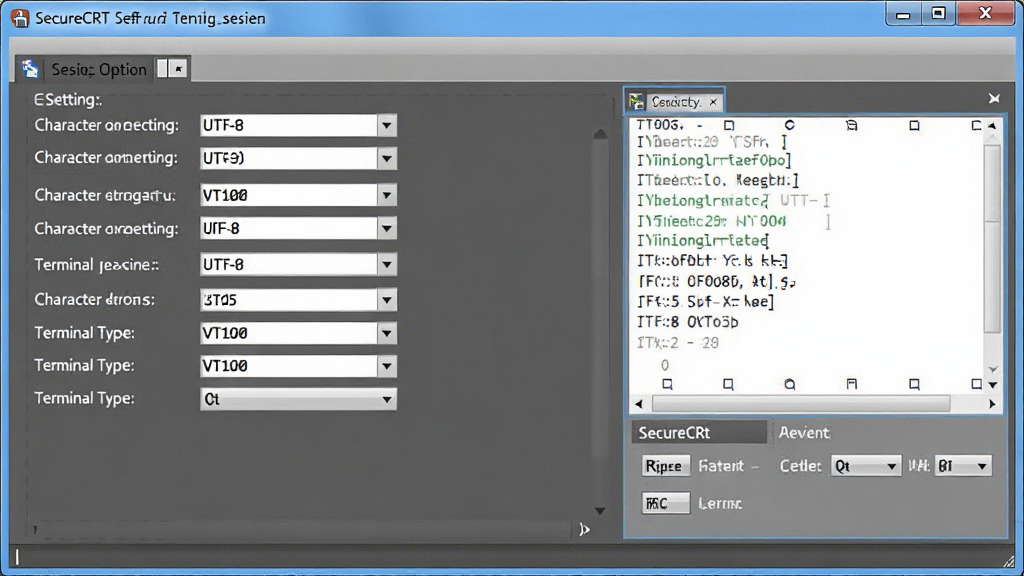The height and width of the screenshot is (576, 1024).
Task: Click the list's horizontal scrollbar thumb
Action: (801, 404)
